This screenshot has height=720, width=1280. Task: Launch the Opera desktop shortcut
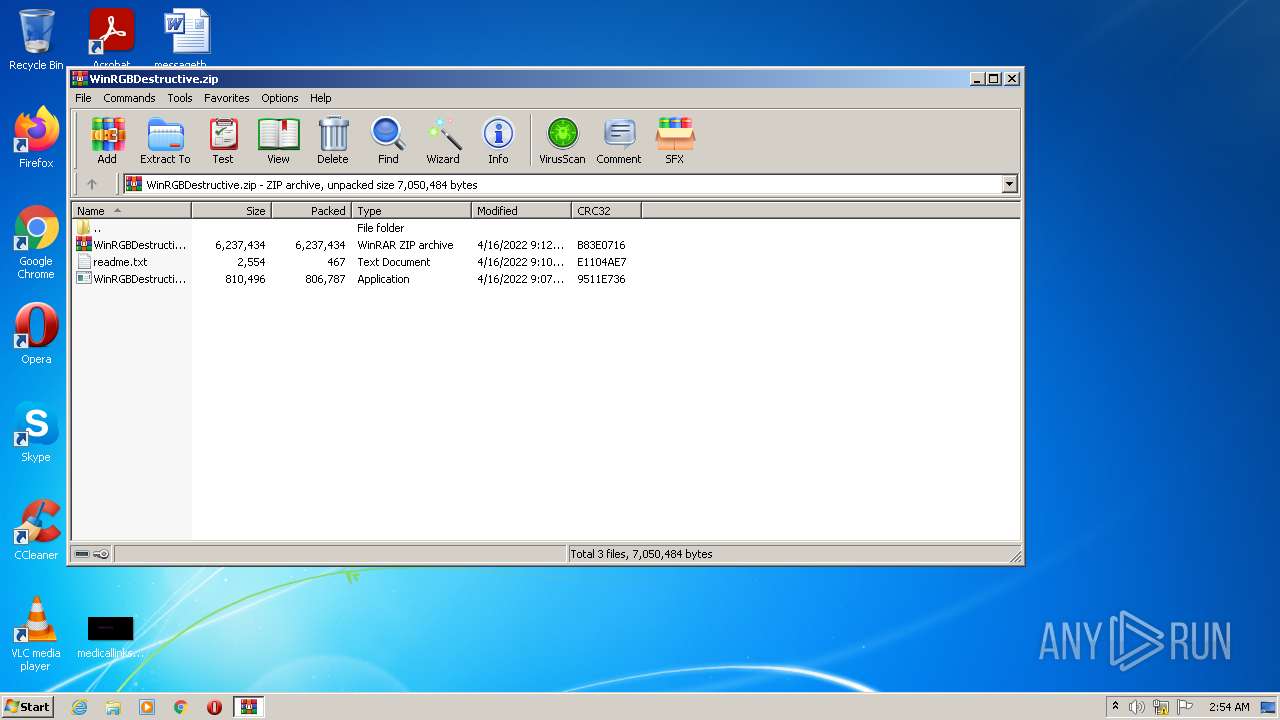[x=36, y=334]
